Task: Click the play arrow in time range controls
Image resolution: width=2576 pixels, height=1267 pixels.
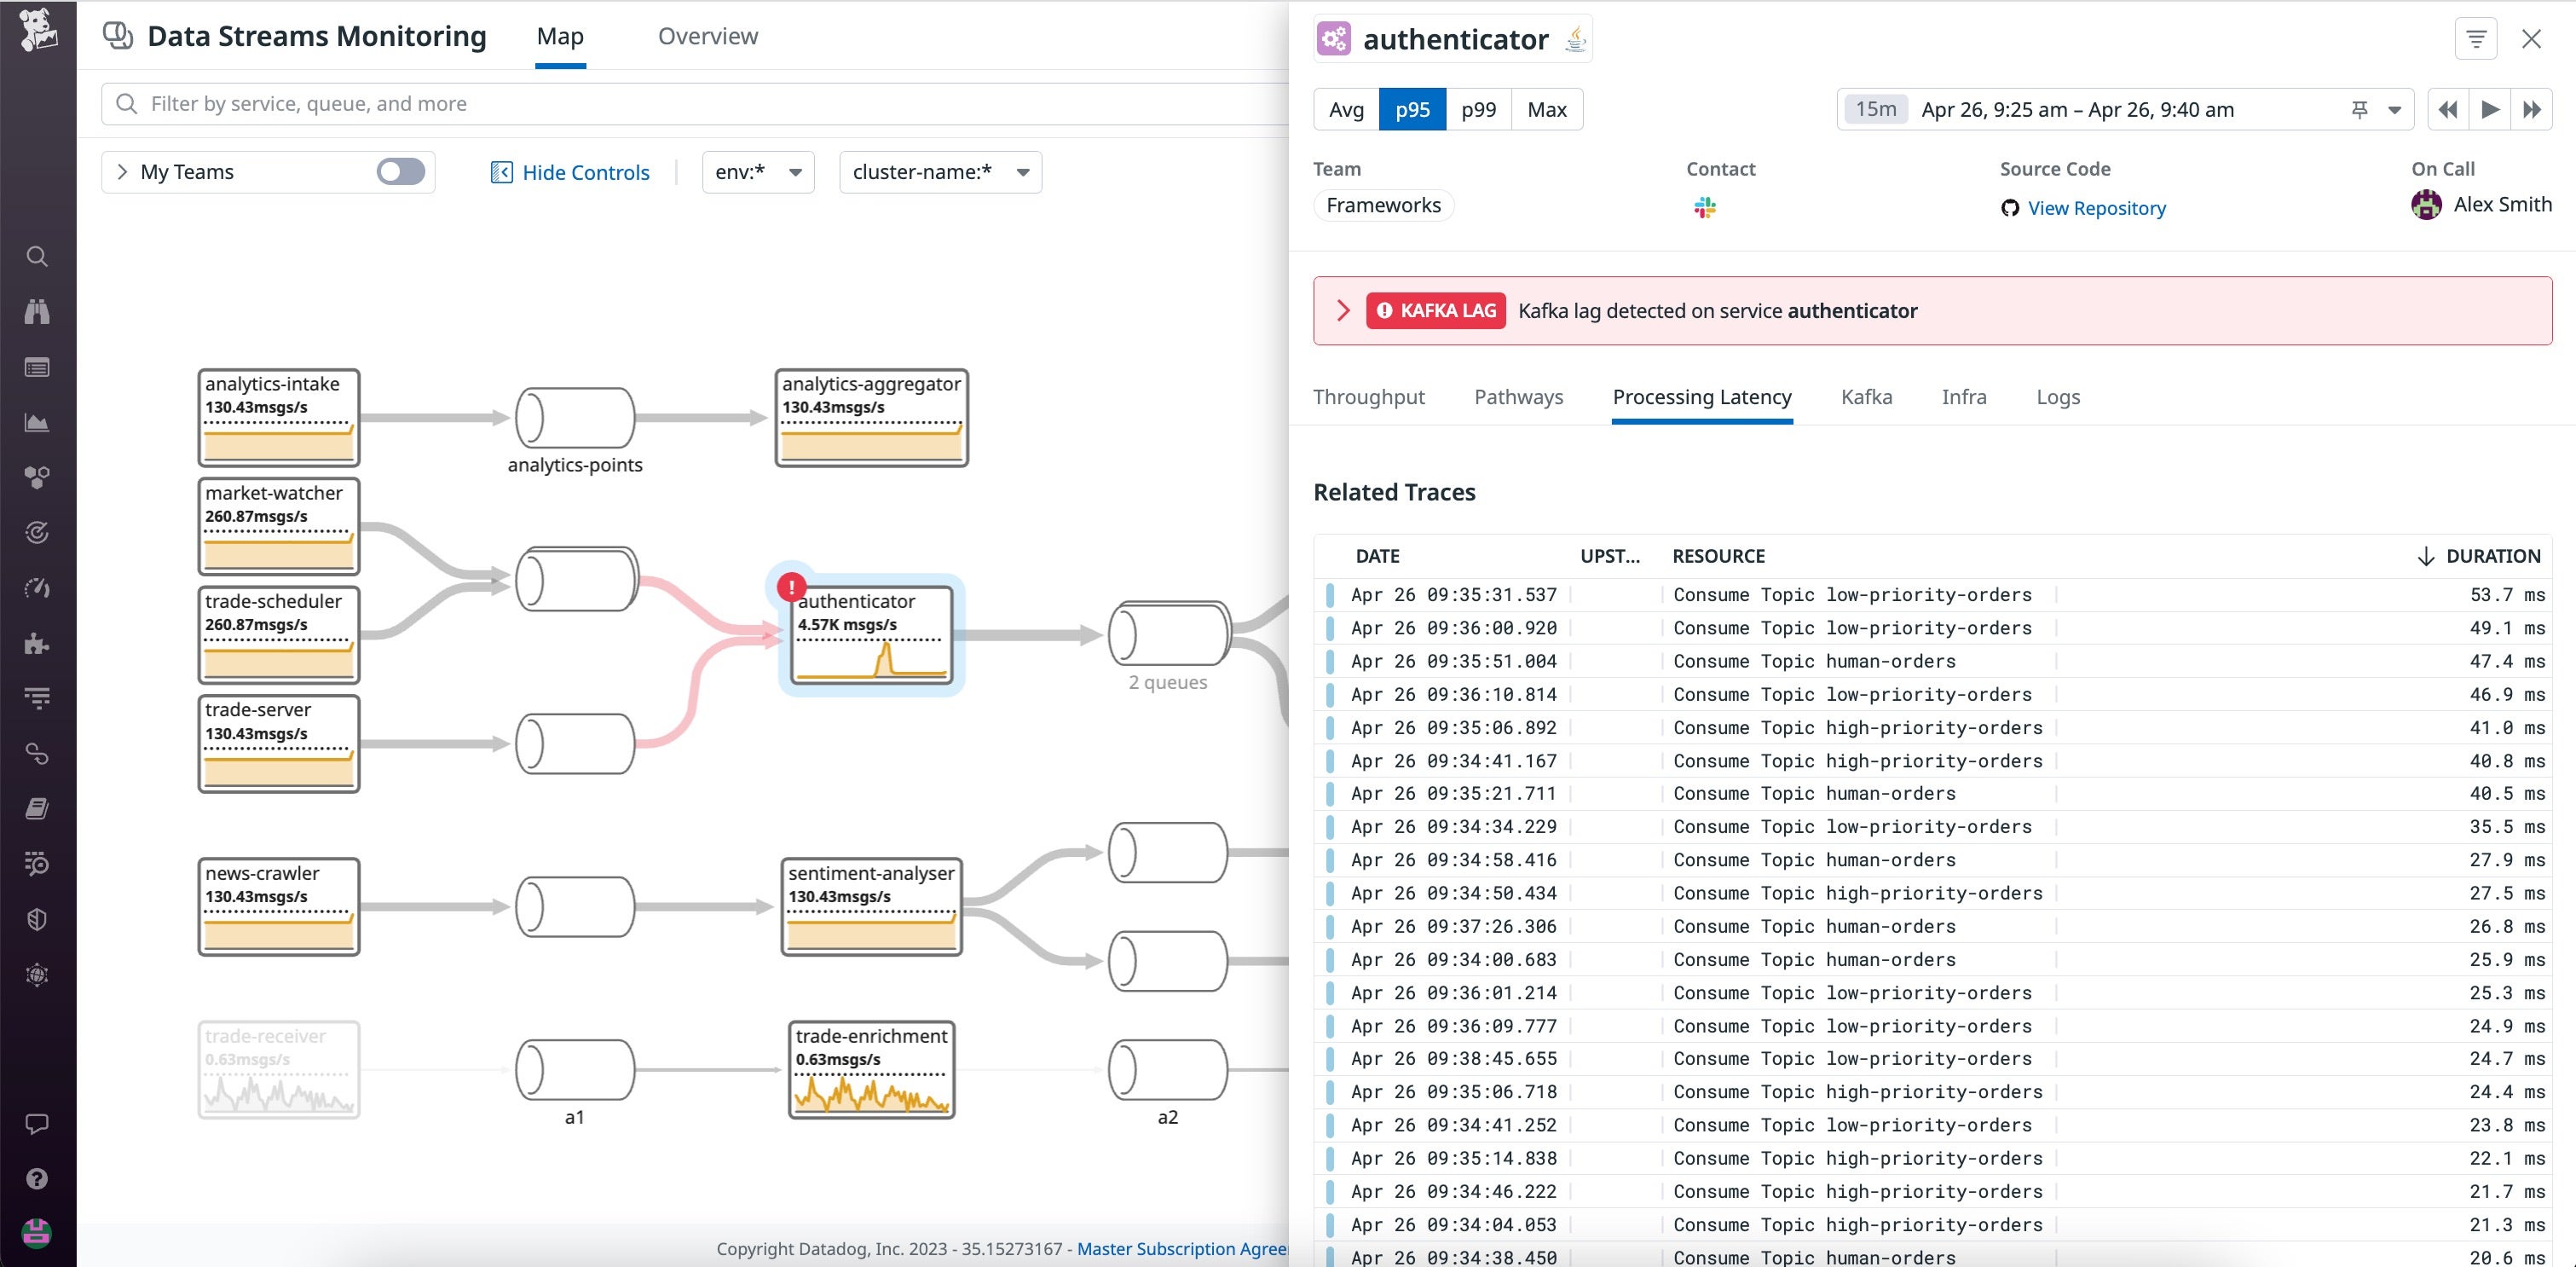Action: [x=2489, y=110]
